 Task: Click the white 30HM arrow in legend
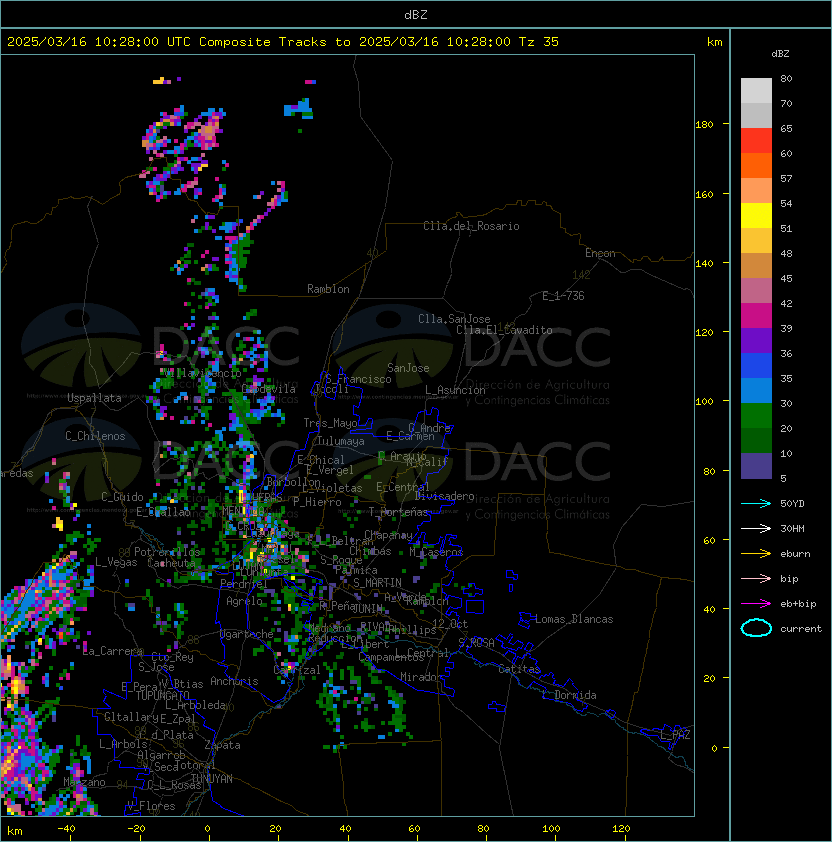pos(756,529)
